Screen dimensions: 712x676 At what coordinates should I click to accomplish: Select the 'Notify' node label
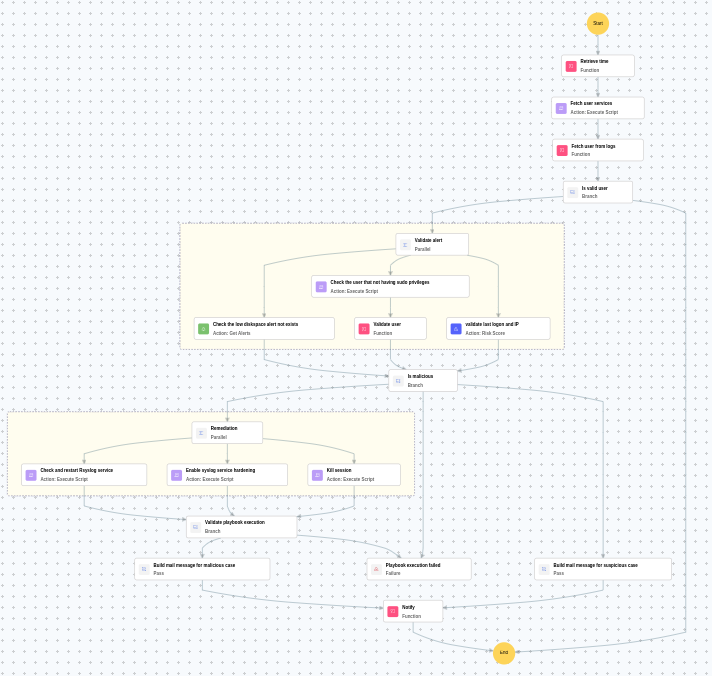click(x=408, y=607)
